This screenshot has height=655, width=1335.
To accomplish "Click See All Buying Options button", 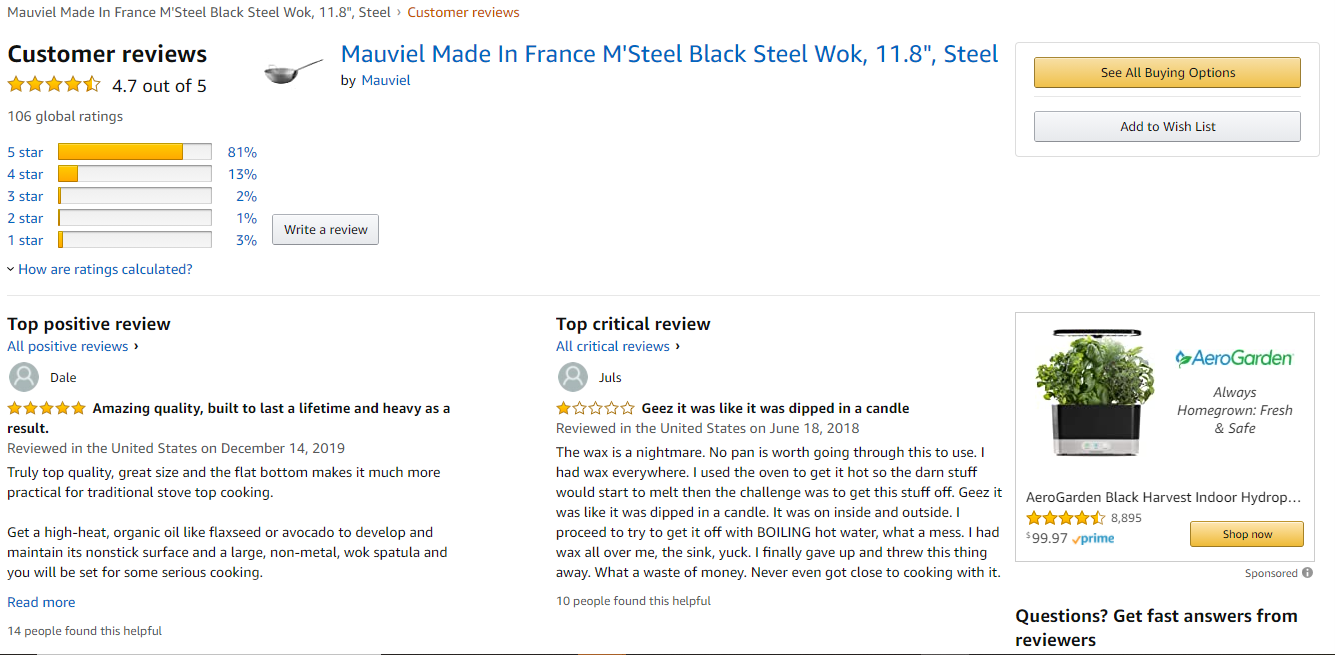I will pos(1167,73).
